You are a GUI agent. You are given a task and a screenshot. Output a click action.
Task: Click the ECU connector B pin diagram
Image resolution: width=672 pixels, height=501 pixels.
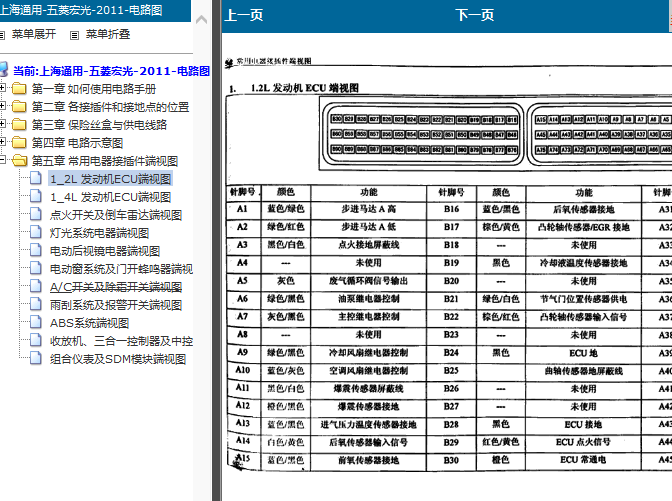[x=423, y=134]
